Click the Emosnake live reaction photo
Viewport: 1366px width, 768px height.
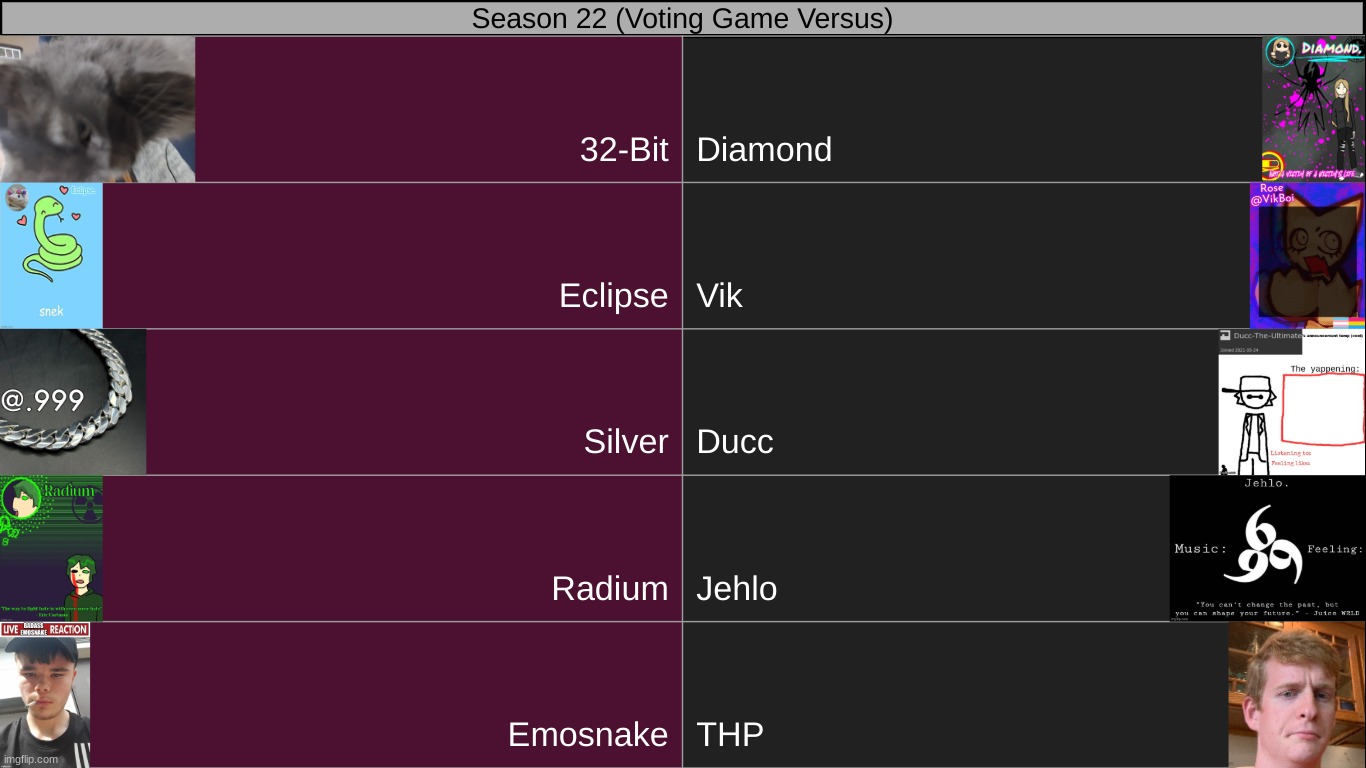[45, 694]
